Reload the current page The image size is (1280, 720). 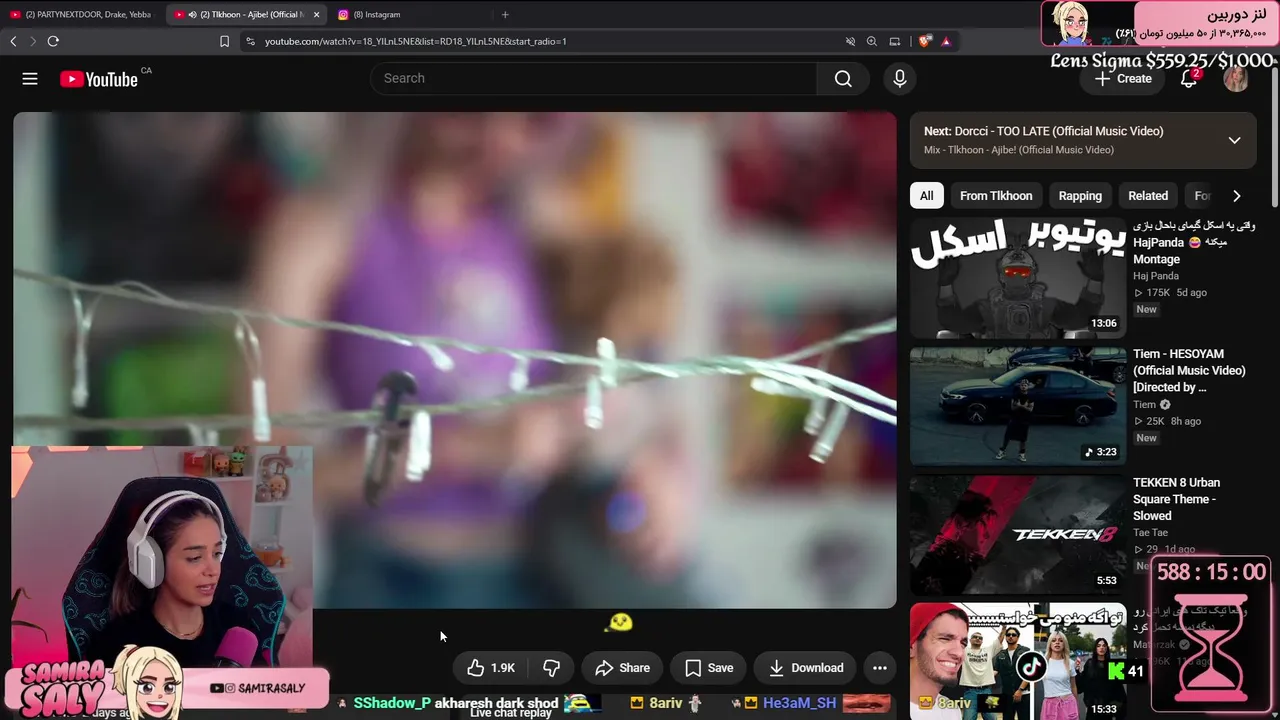point(53,41)
